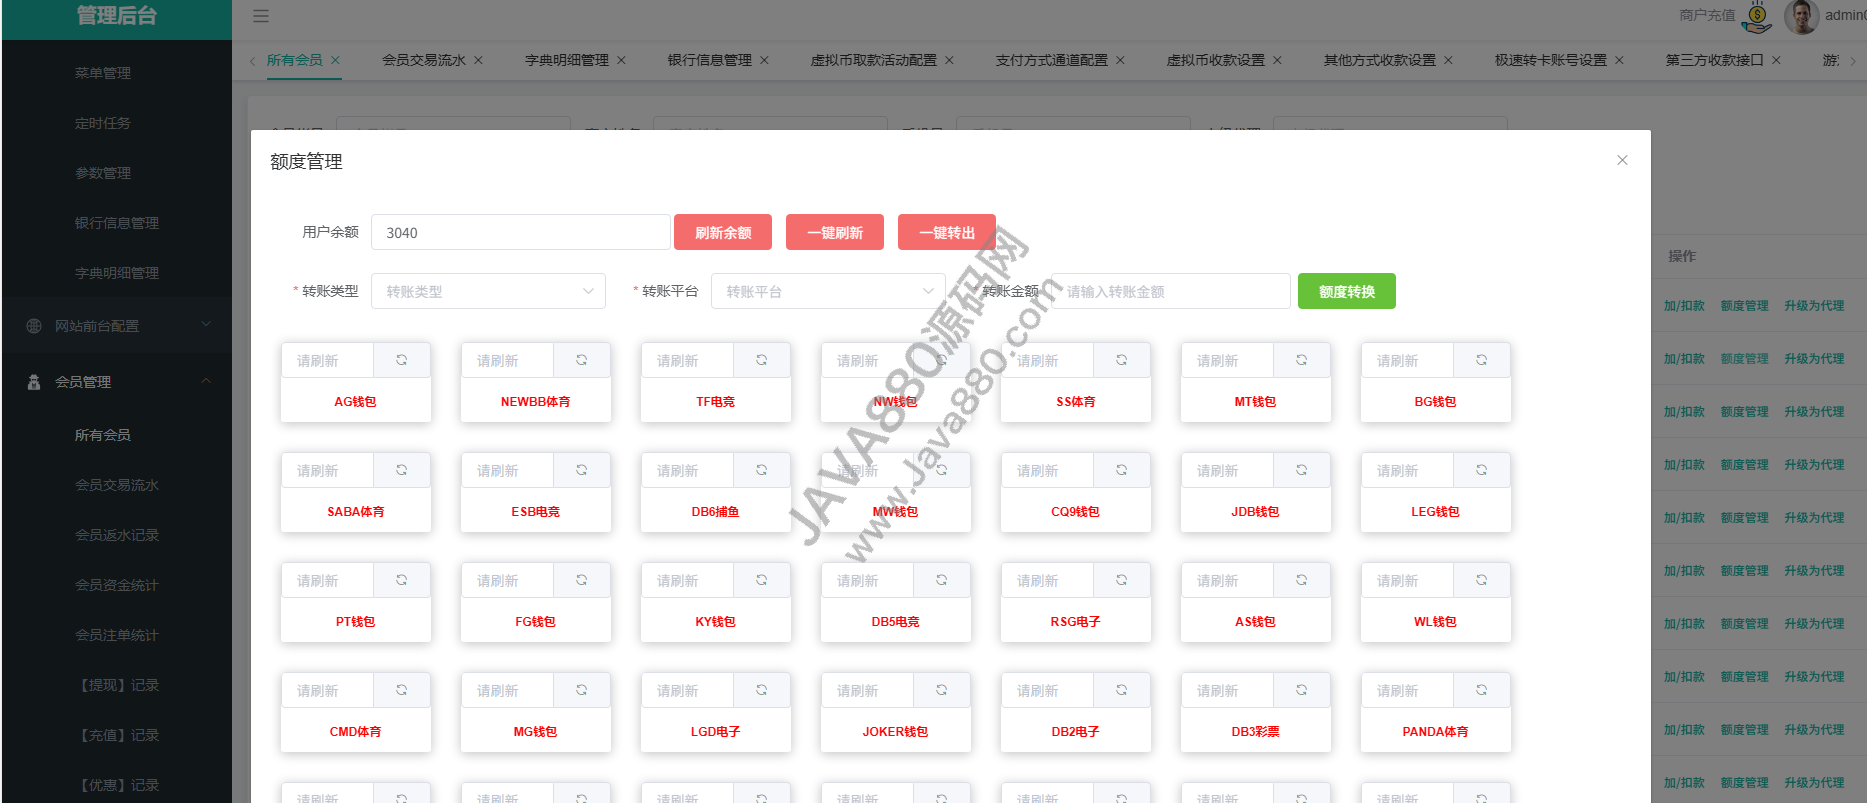Switch to 支付方式通道配置 tab

[x=1052, y=60]
